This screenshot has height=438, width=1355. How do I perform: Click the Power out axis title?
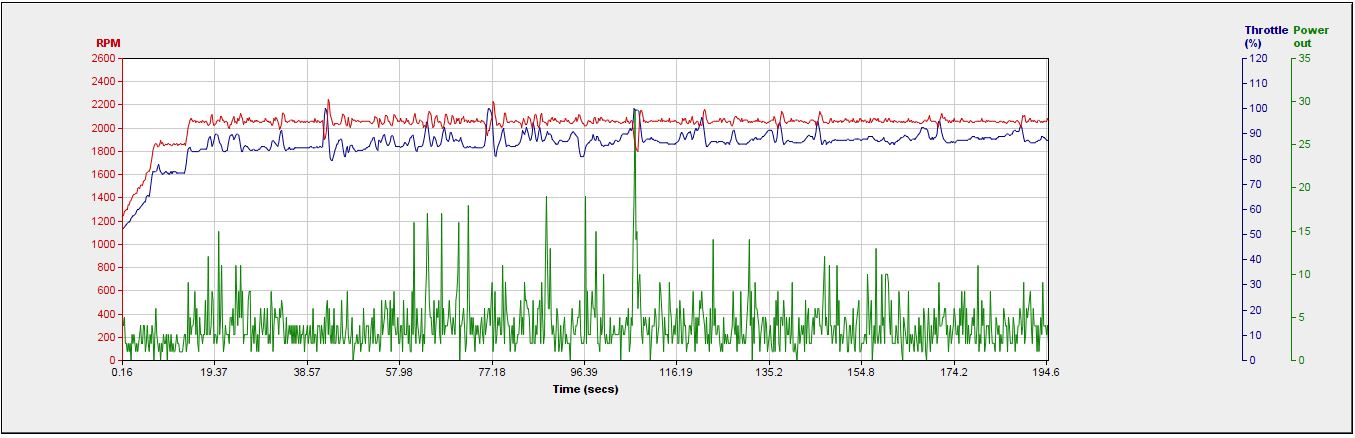pos(1311,37)
